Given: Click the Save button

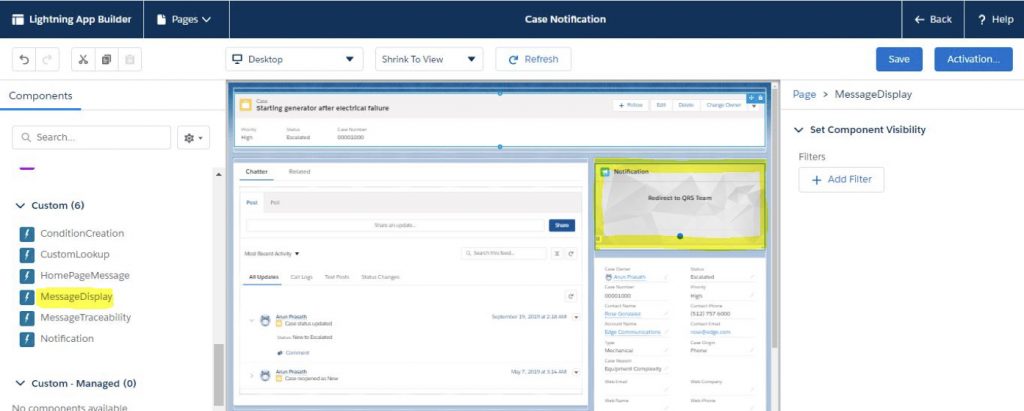Looking at the screenshot, I should click(899, 59).
